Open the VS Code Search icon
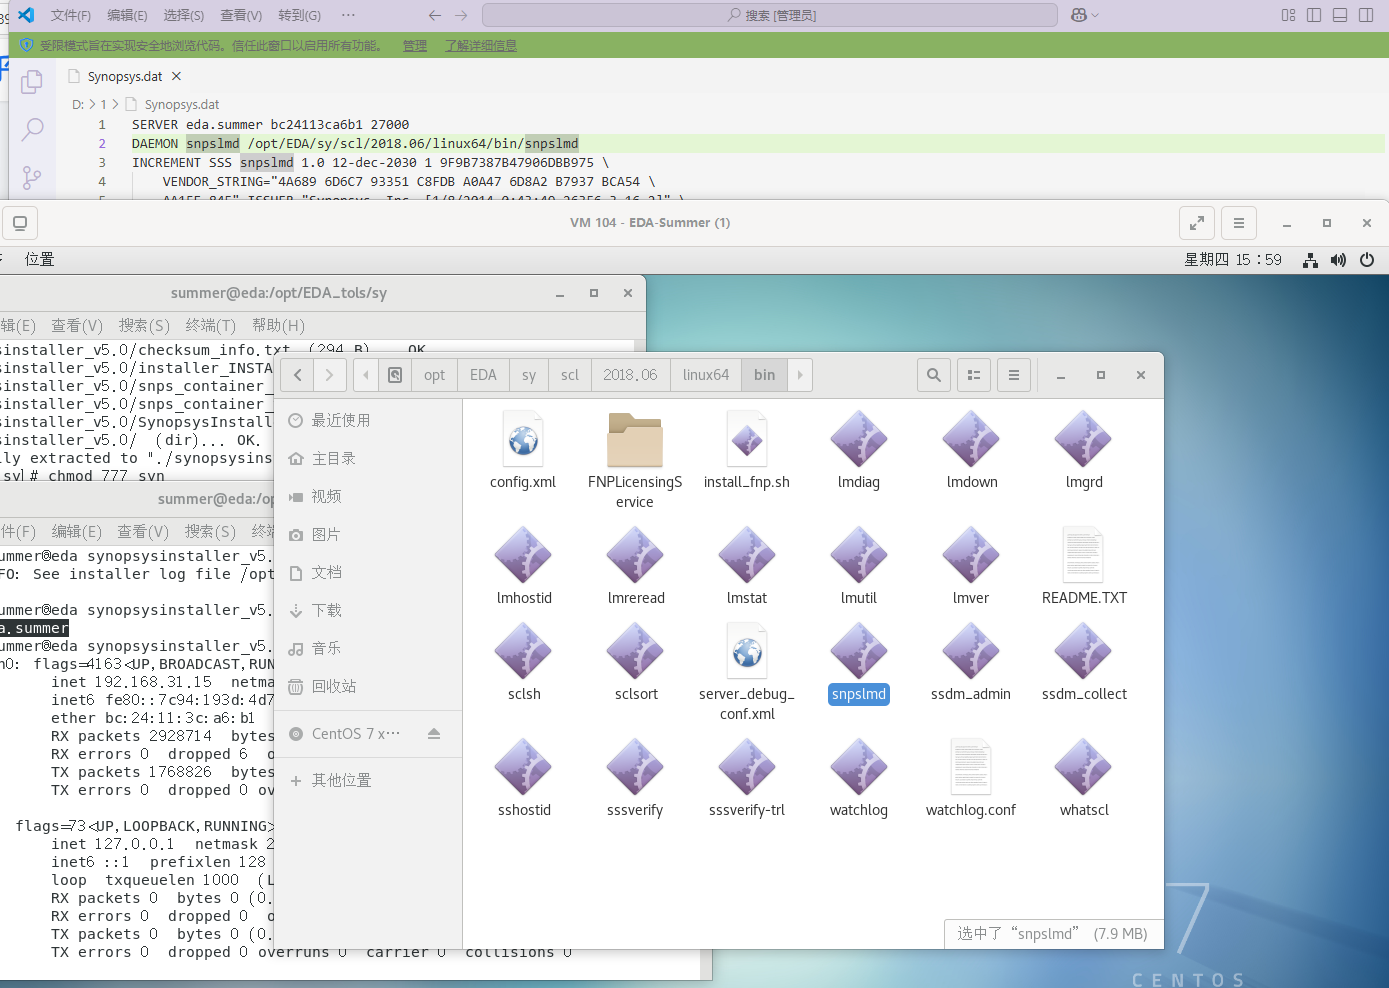 pyautogui.click(x=32, y=129)
